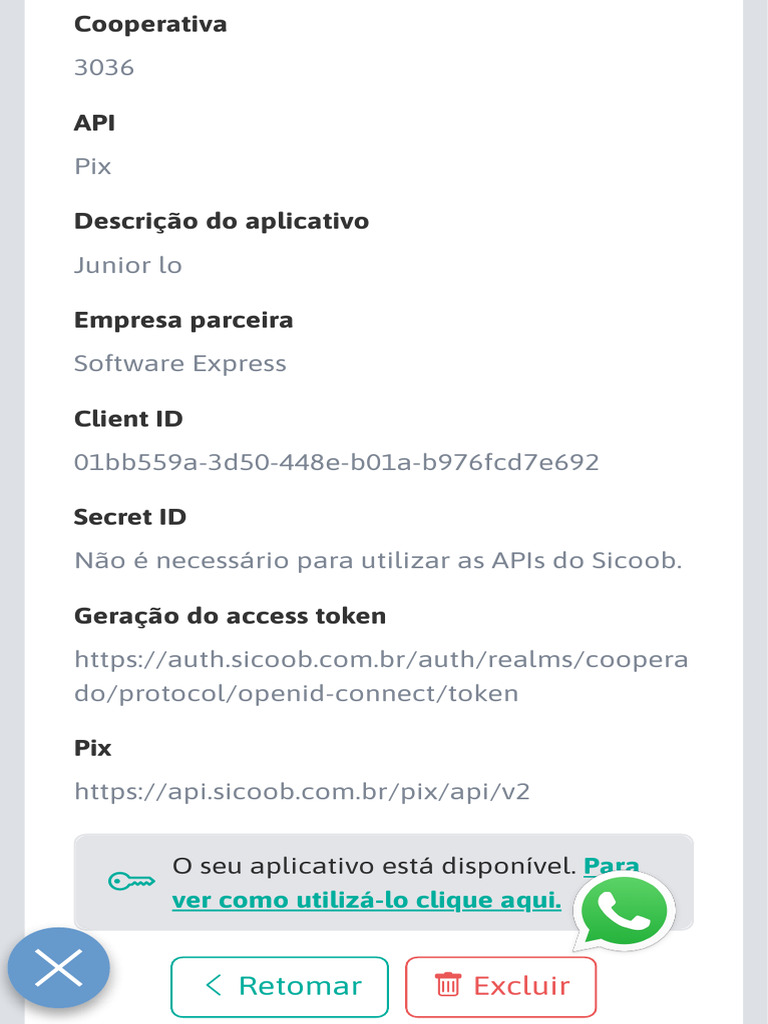Click the access token URL text

pos(380,677)
